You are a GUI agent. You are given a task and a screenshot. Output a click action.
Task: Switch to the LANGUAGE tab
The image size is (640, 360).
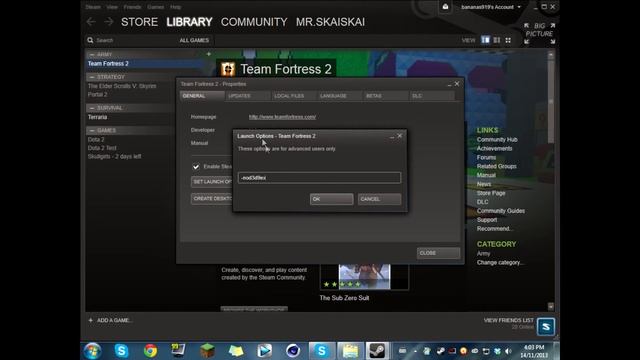pyautogui.click(x=339, y=96)
